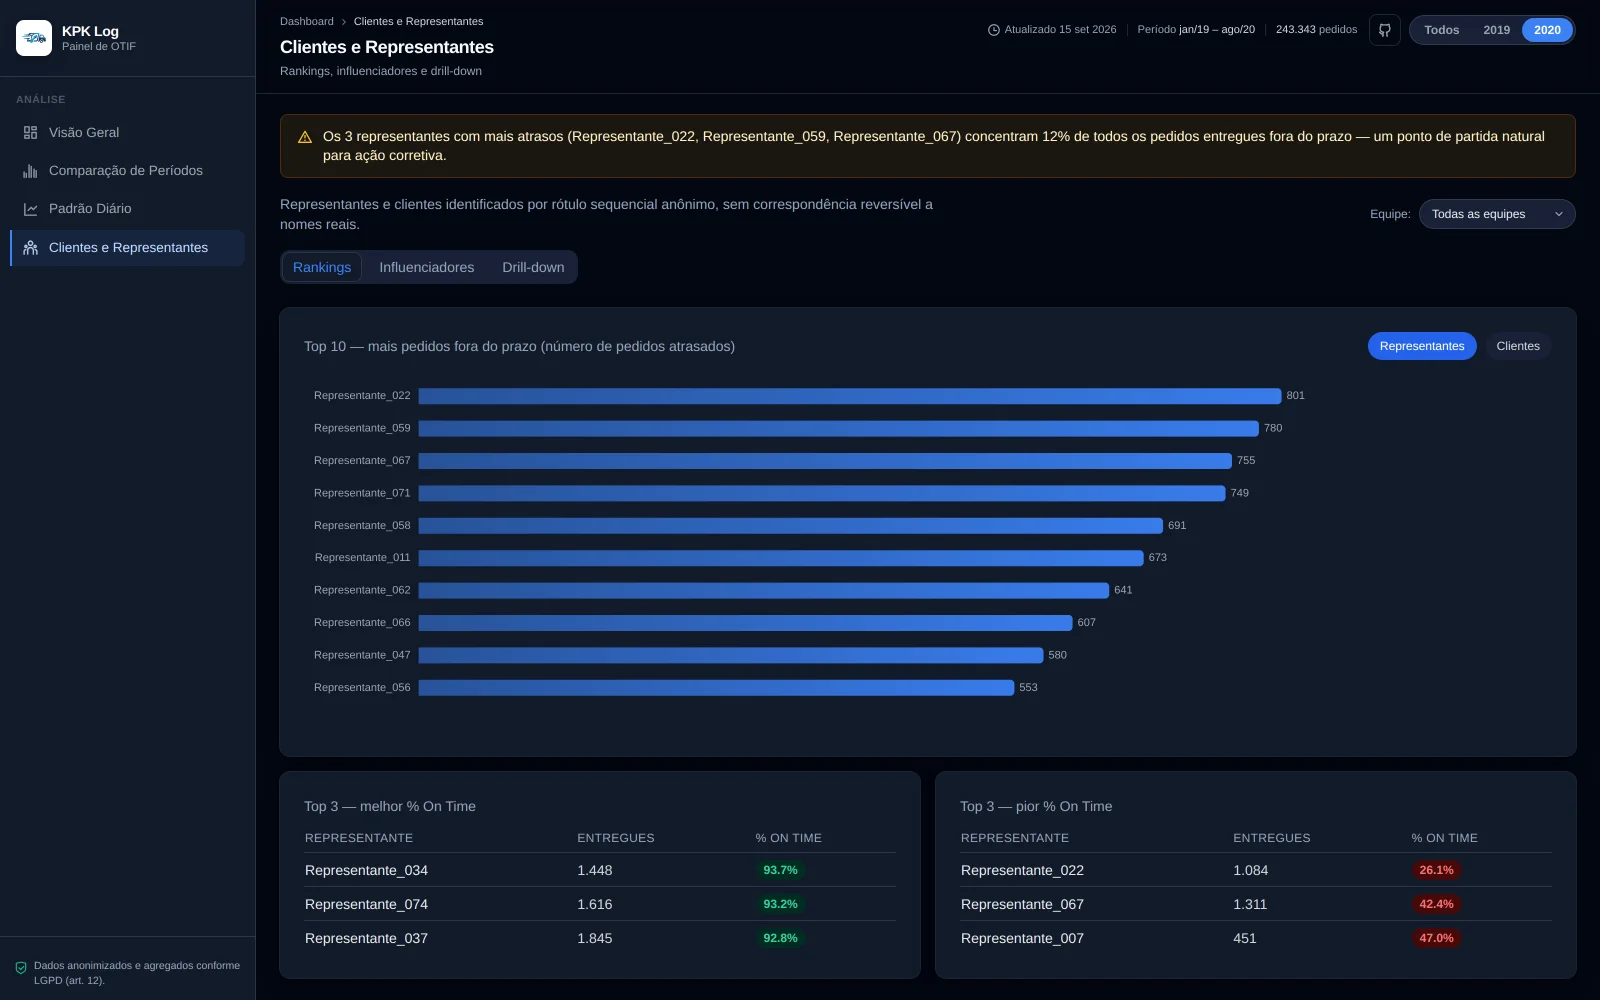The width and height of the screenshot is (1600, 1000).
Task: Click the Top 3 — pior % On Time heading
Action: pyautogui.click(x=1036, y=806)
